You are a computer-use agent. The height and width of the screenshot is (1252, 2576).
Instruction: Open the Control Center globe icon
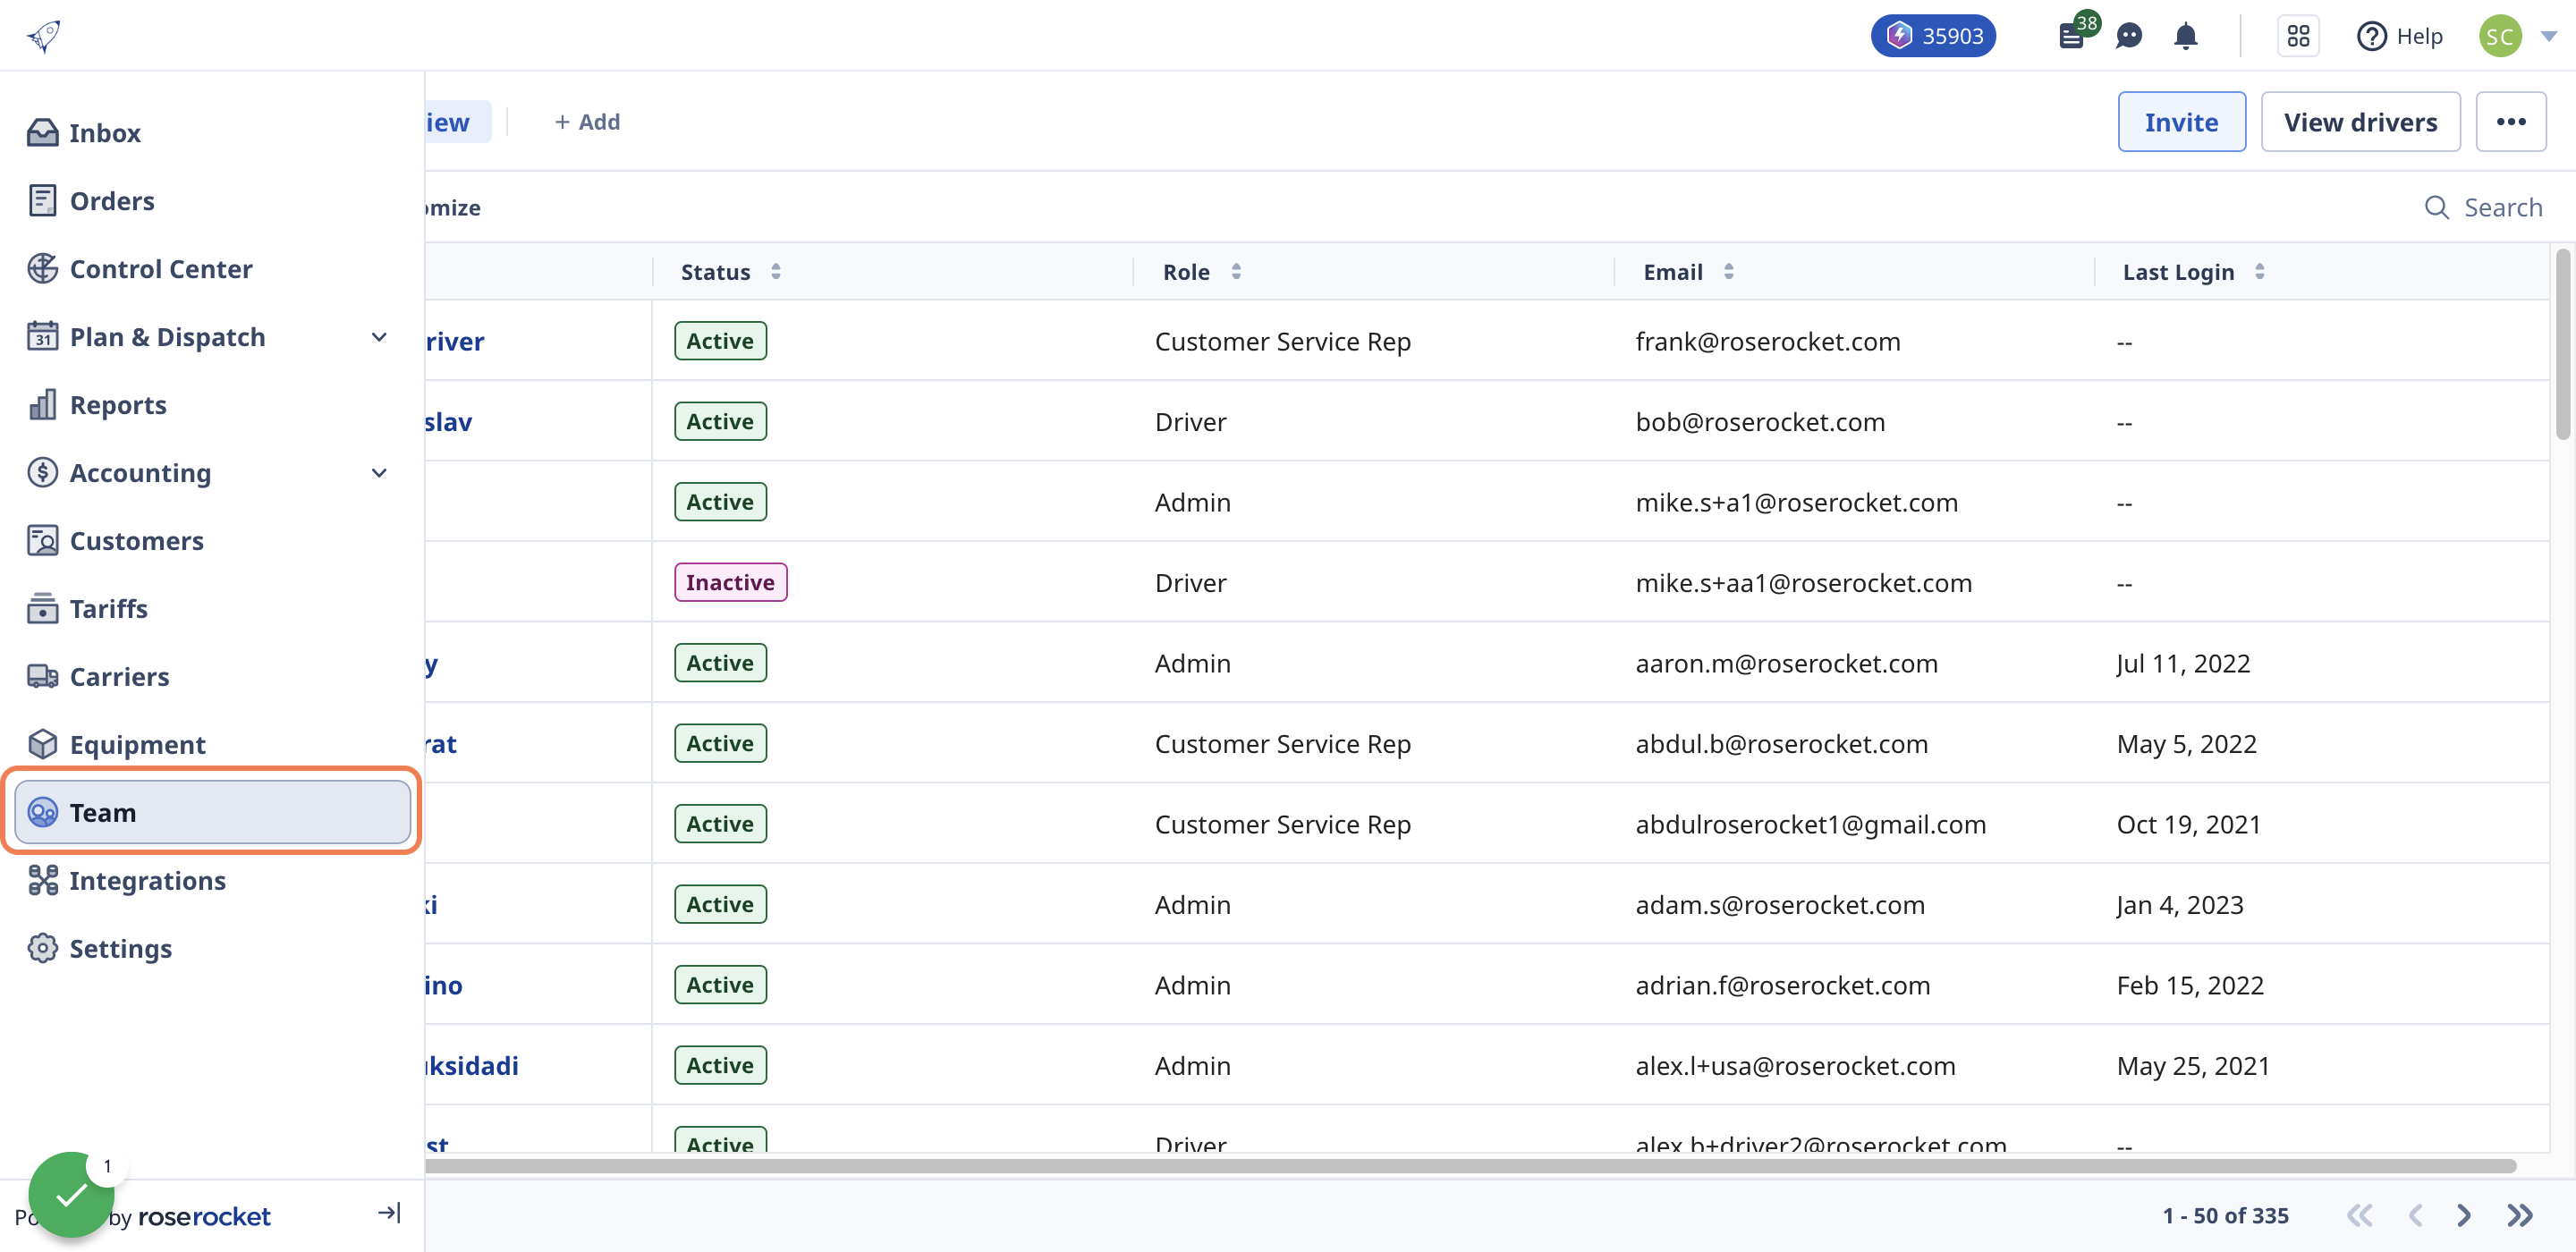(42, 269)
